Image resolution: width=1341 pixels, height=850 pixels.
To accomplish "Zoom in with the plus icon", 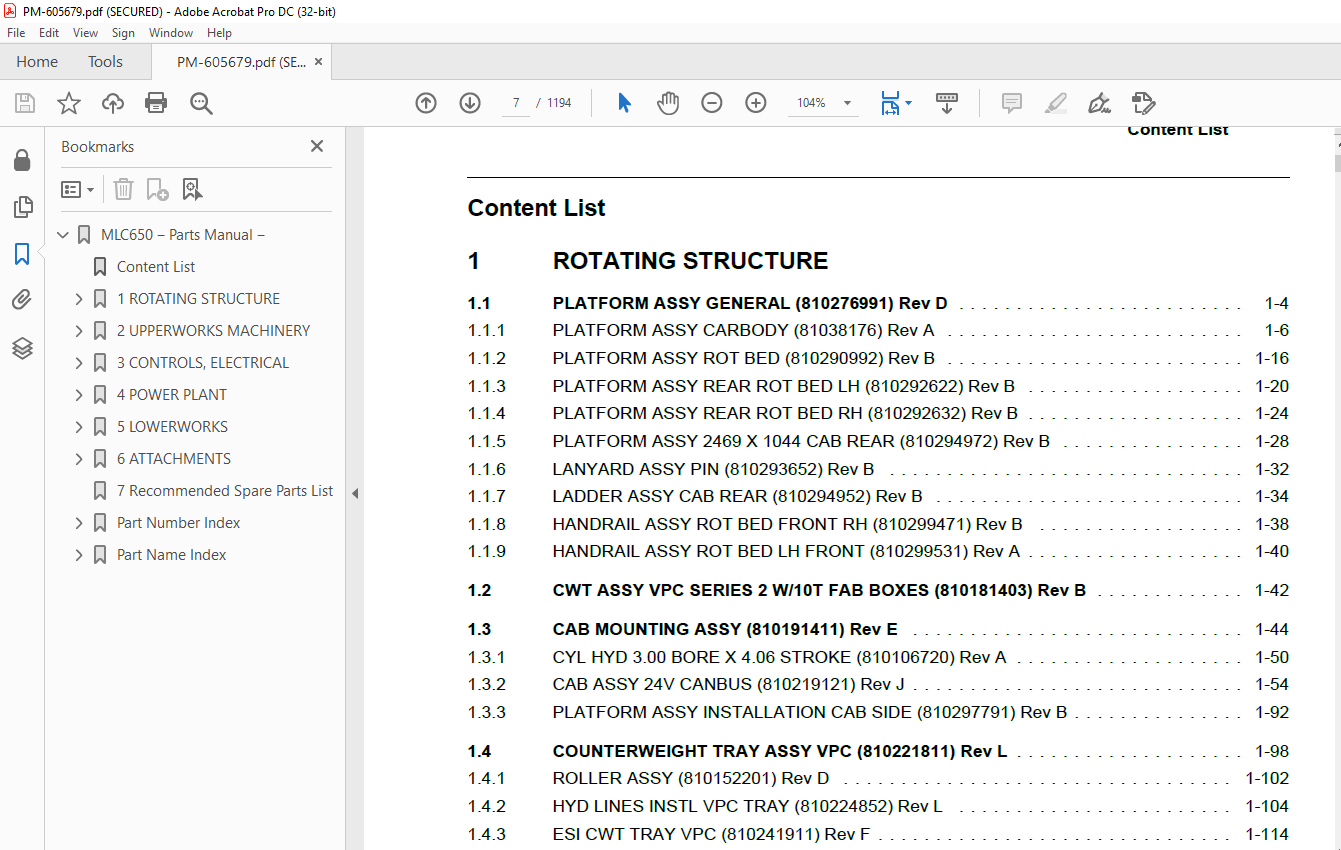I will point(756,103).
